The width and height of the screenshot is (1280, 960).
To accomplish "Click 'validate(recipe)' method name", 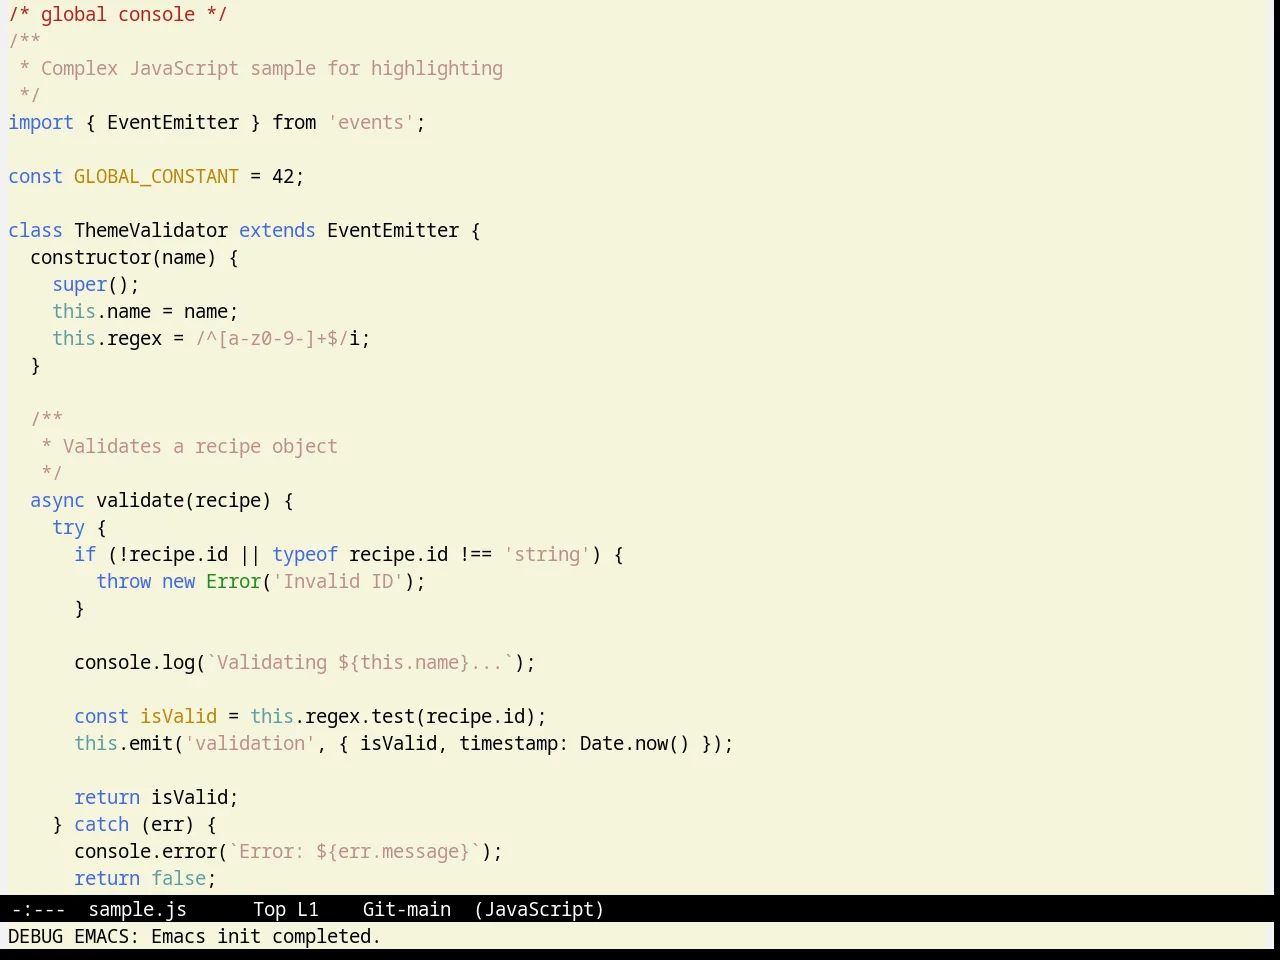I will 184,500.
